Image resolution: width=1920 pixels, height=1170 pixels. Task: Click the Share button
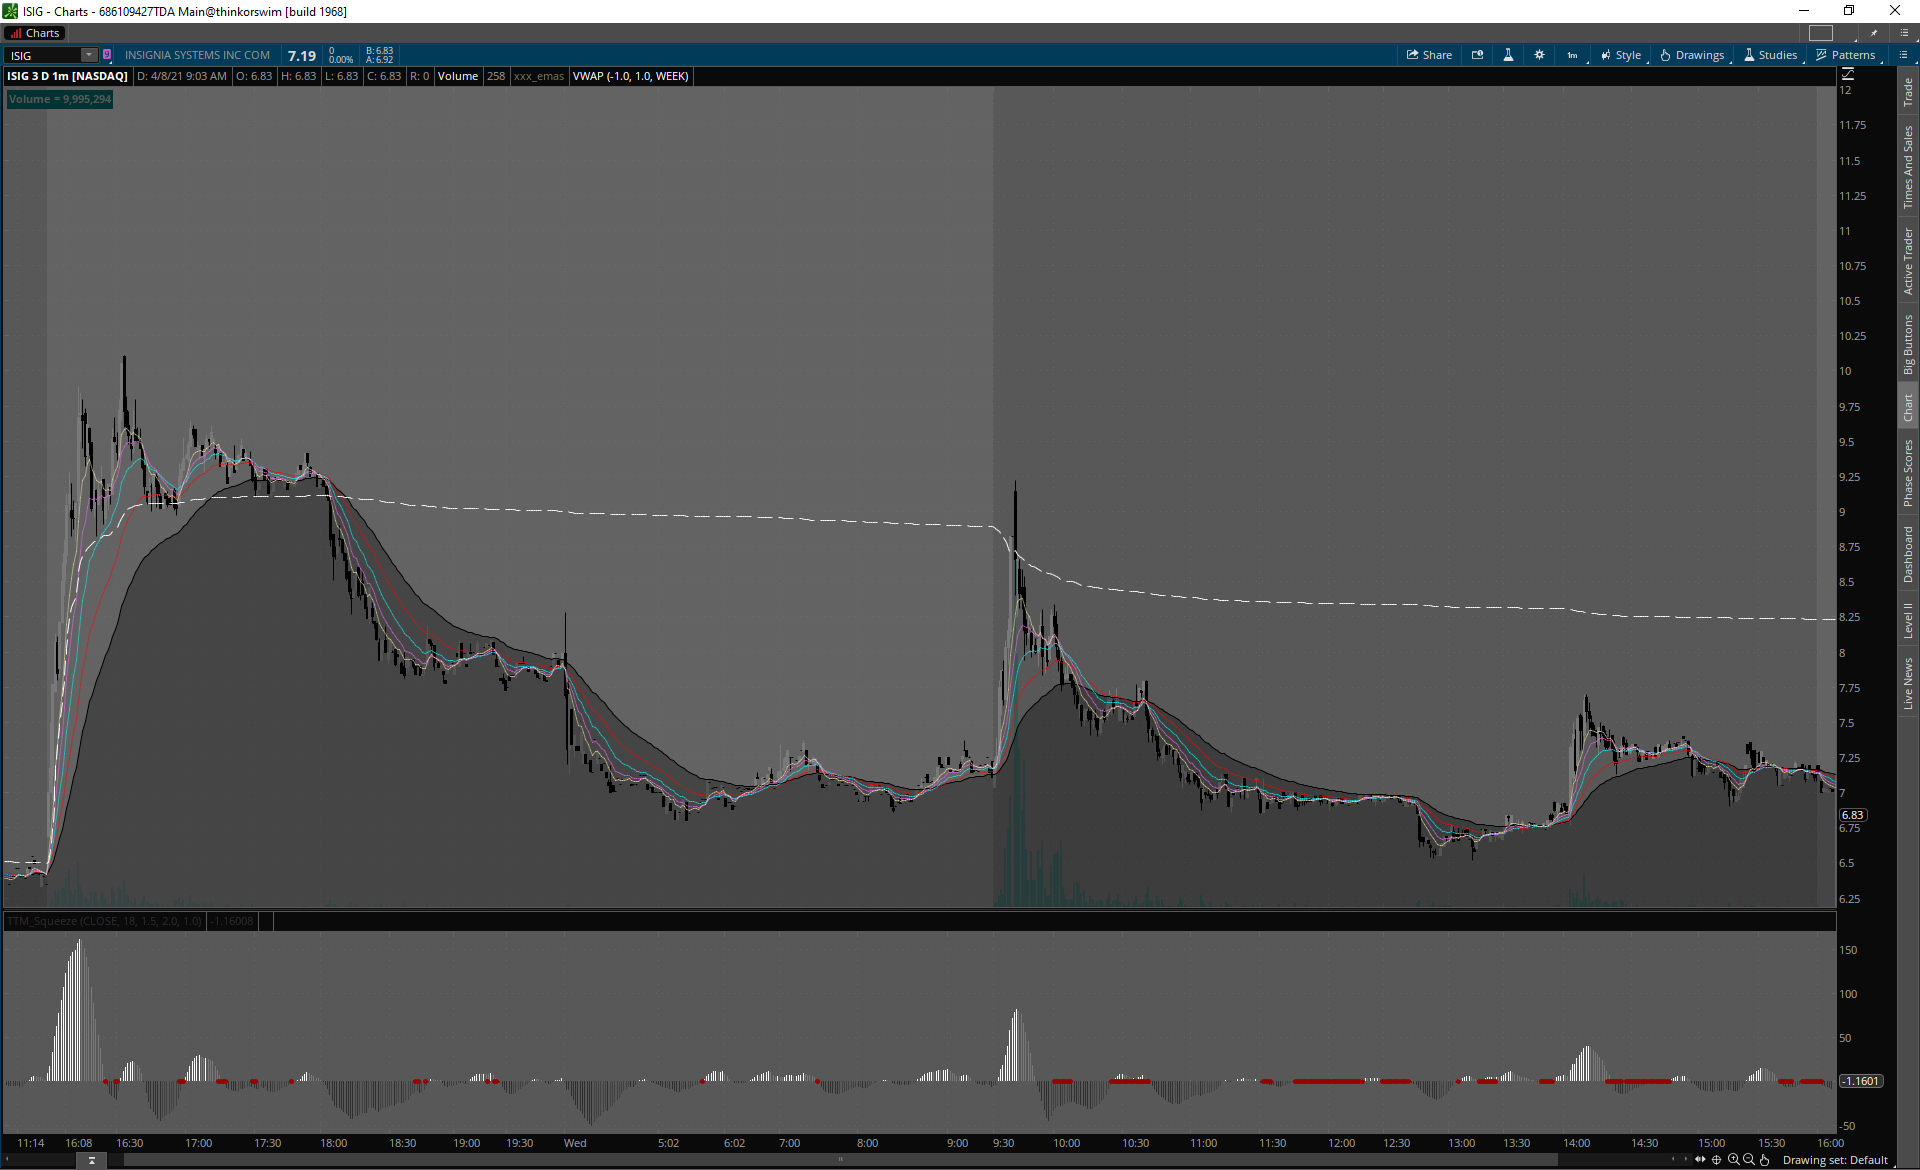(x=1429, y=55)
